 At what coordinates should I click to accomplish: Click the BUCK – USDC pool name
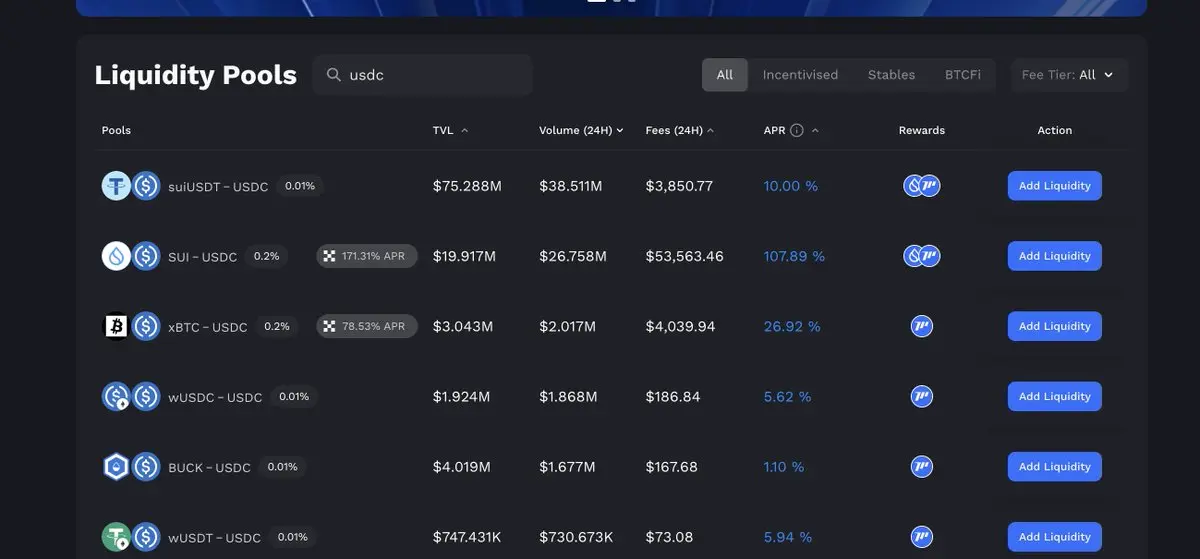[x=209, y=468]
